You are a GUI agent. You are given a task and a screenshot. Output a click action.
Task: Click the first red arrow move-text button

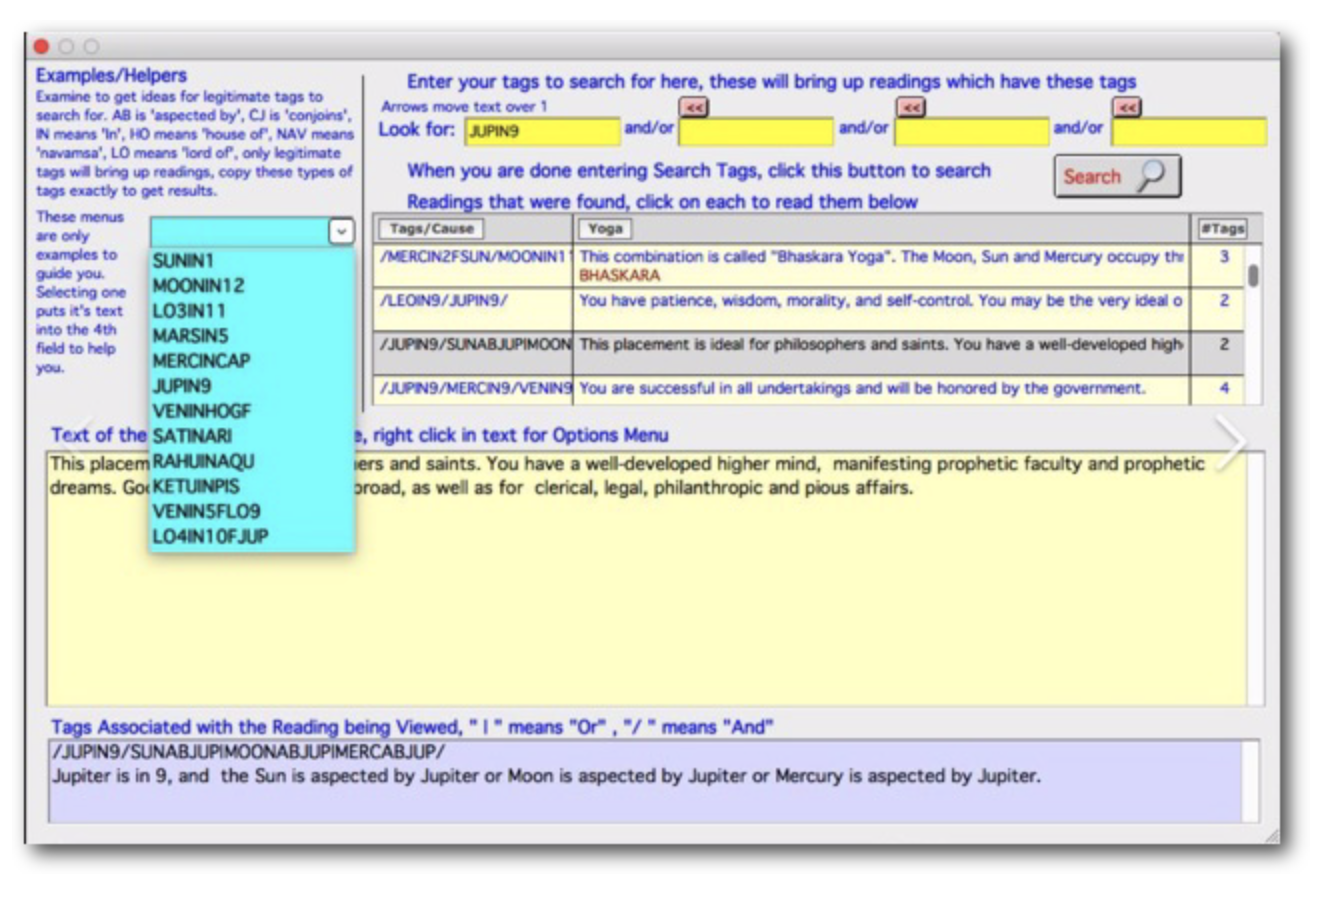693,107
